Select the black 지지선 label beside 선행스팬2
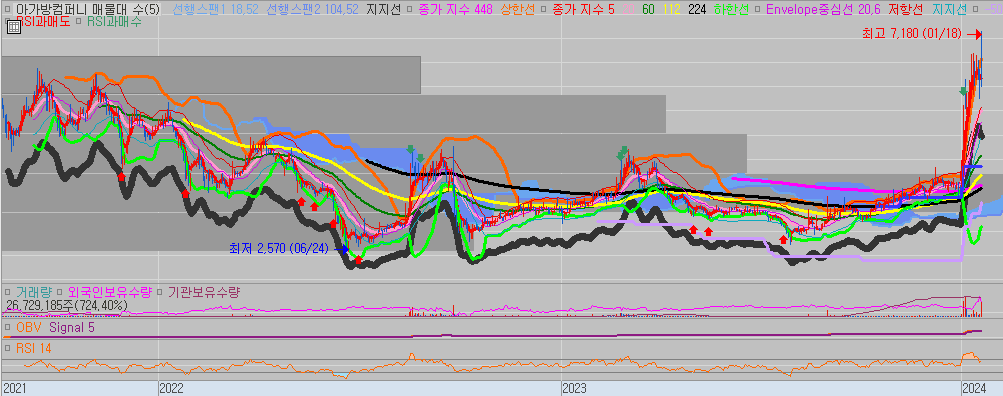Screen dimensions: 1003x396 [x=383, y=10]
